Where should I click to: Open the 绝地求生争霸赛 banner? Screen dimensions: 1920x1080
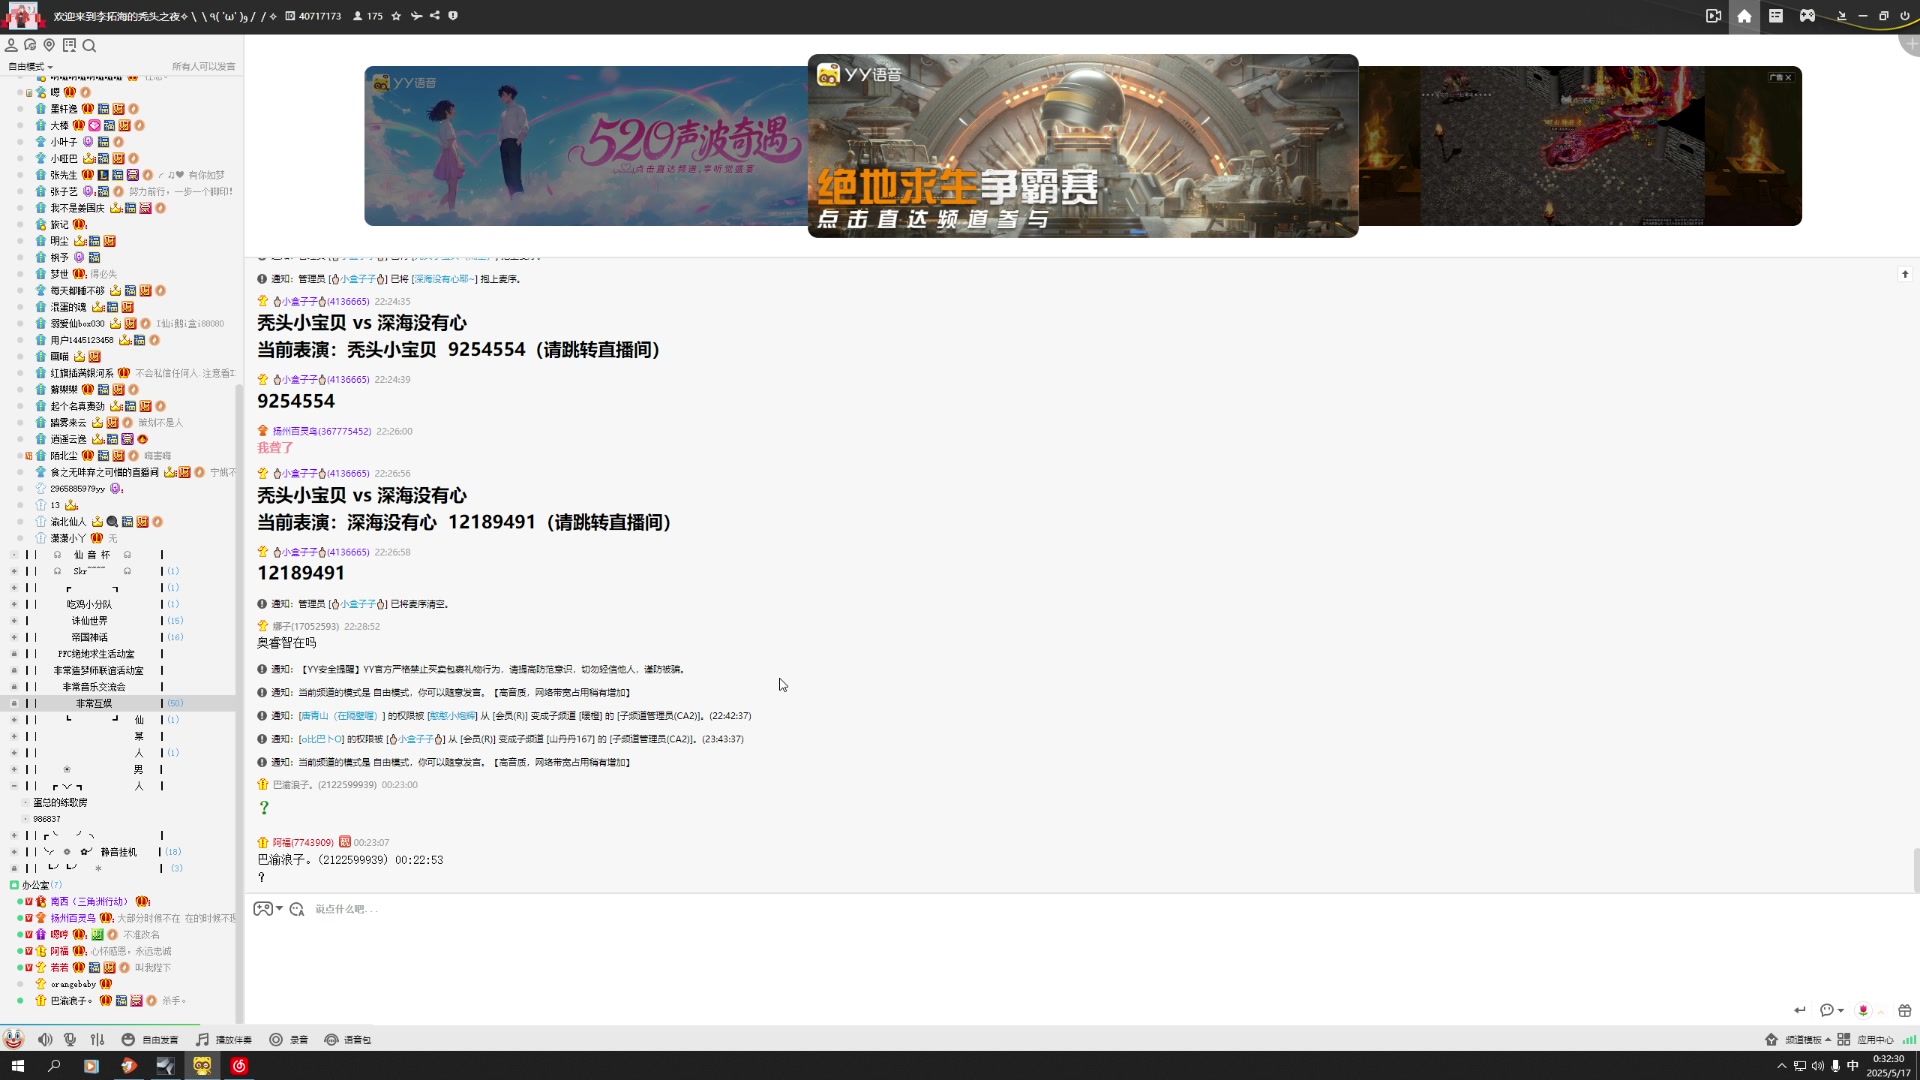click(1083, 146)
